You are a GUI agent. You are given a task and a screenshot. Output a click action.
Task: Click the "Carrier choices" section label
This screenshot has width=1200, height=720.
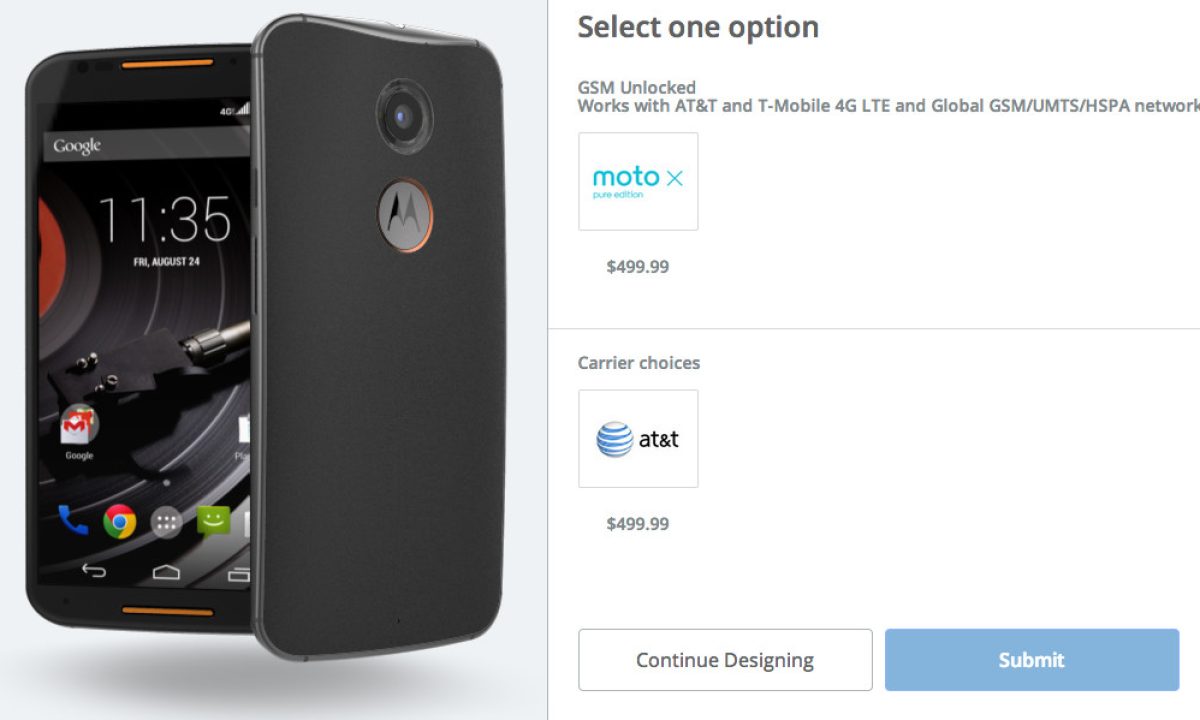pos(639,363)
